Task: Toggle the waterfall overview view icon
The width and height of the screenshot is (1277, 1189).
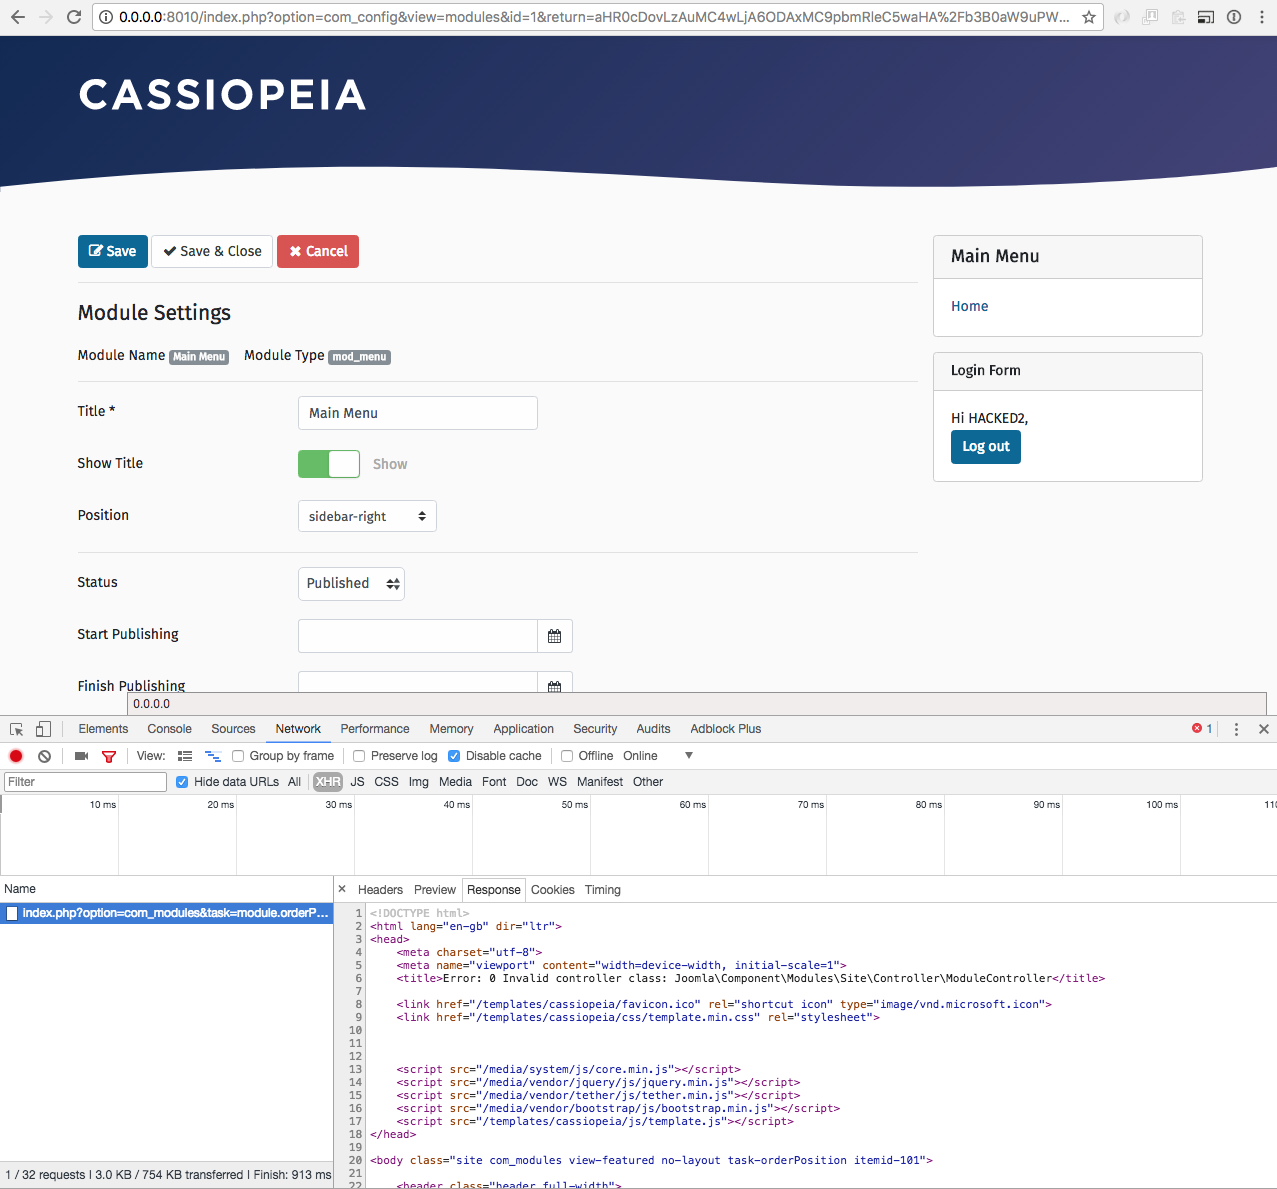Action: coord(213,756)
